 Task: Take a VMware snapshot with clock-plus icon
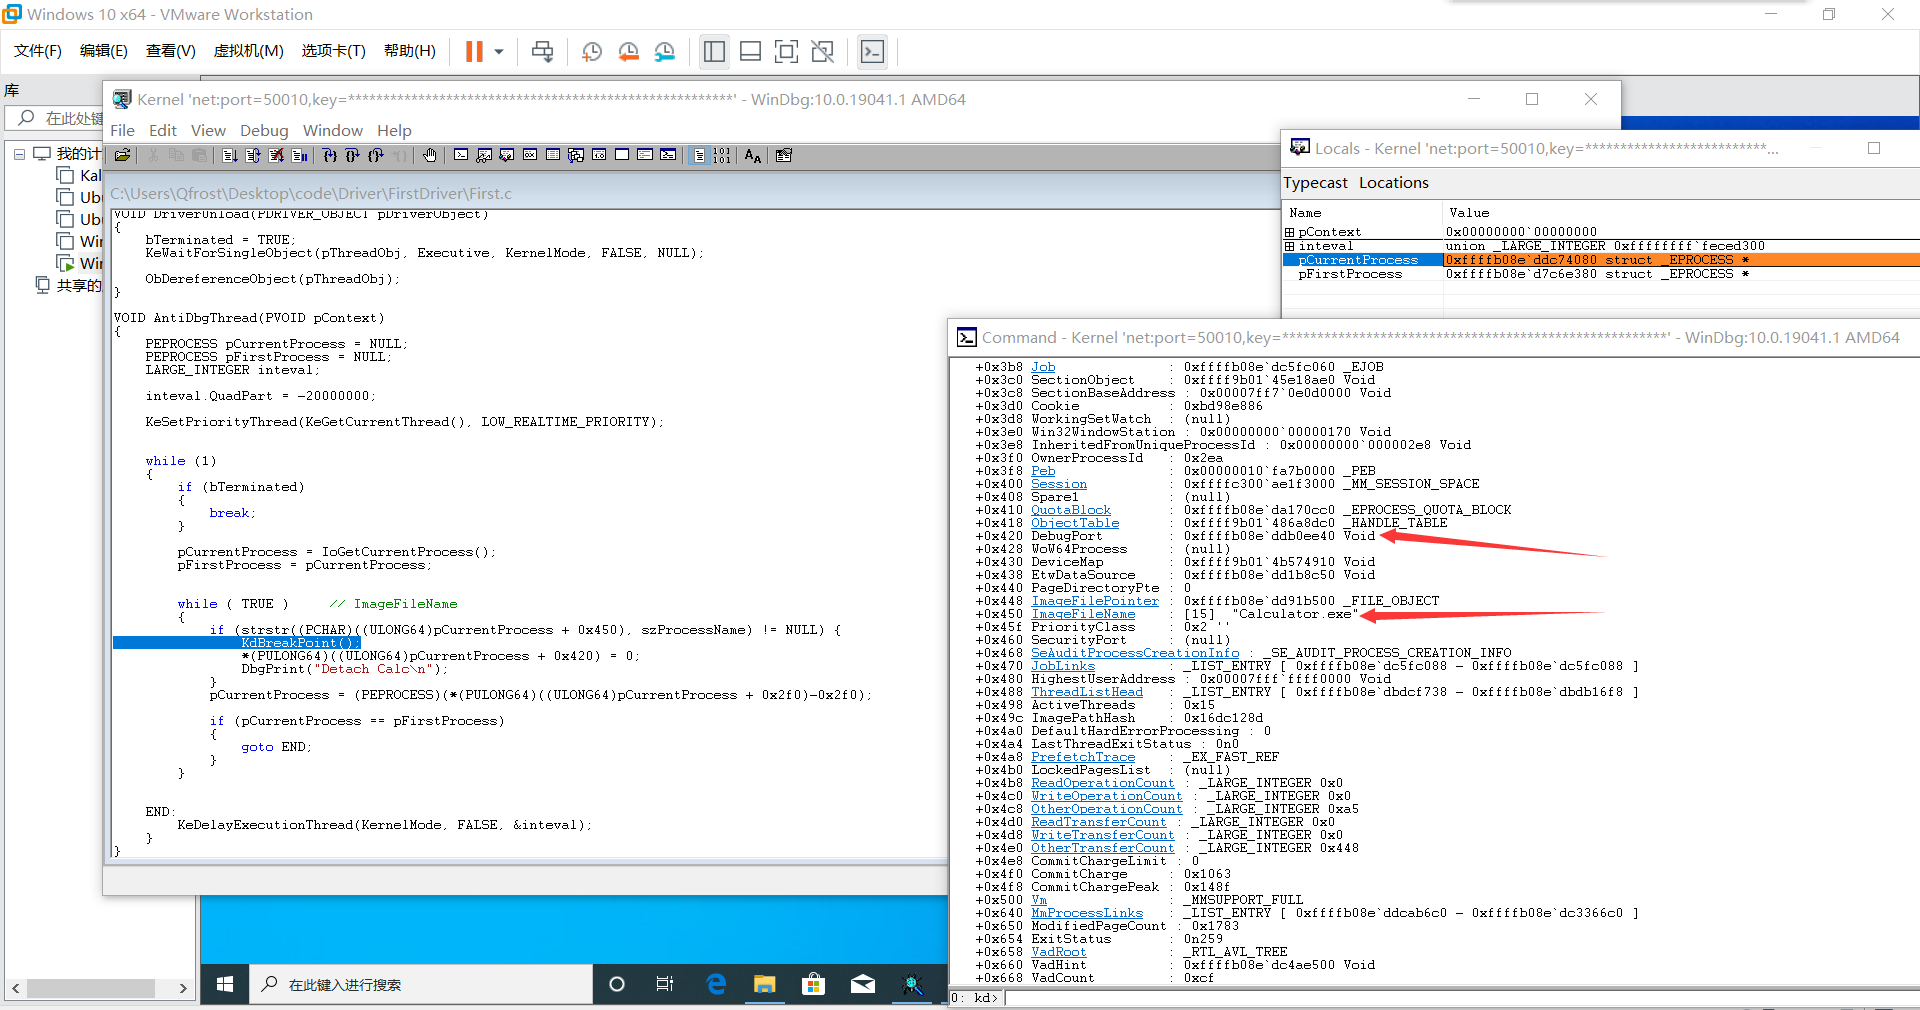(x=592, y=52)
